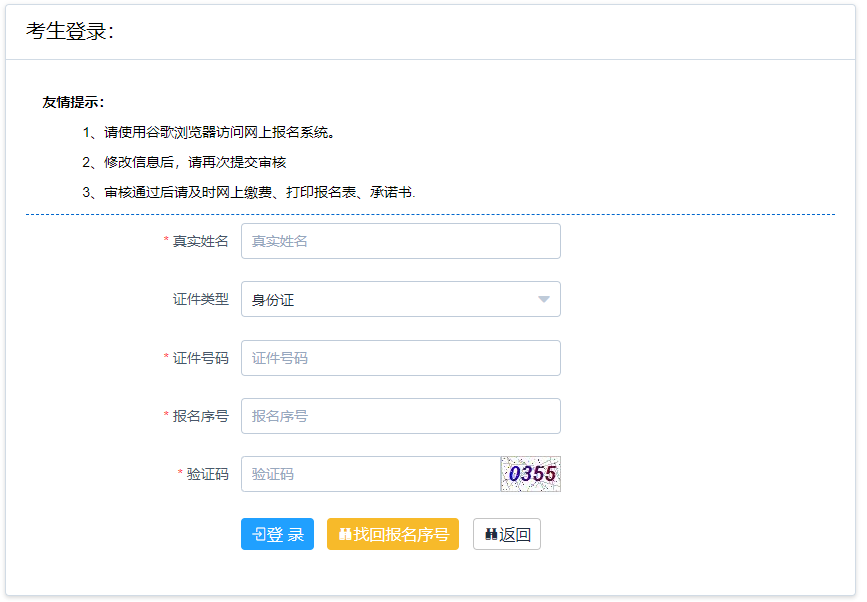Click the binoculars icon on 找回报名序号
This screenshot has height=602, width=867.
(345, 534)
